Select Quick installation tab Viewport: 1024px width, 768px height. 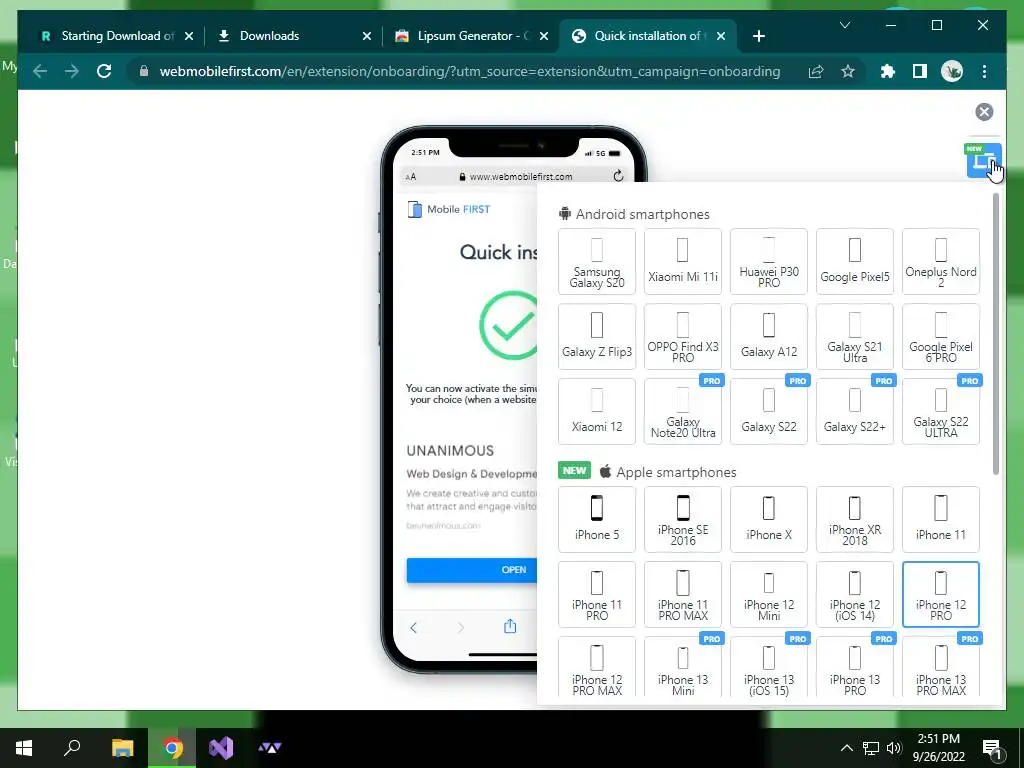647,36
